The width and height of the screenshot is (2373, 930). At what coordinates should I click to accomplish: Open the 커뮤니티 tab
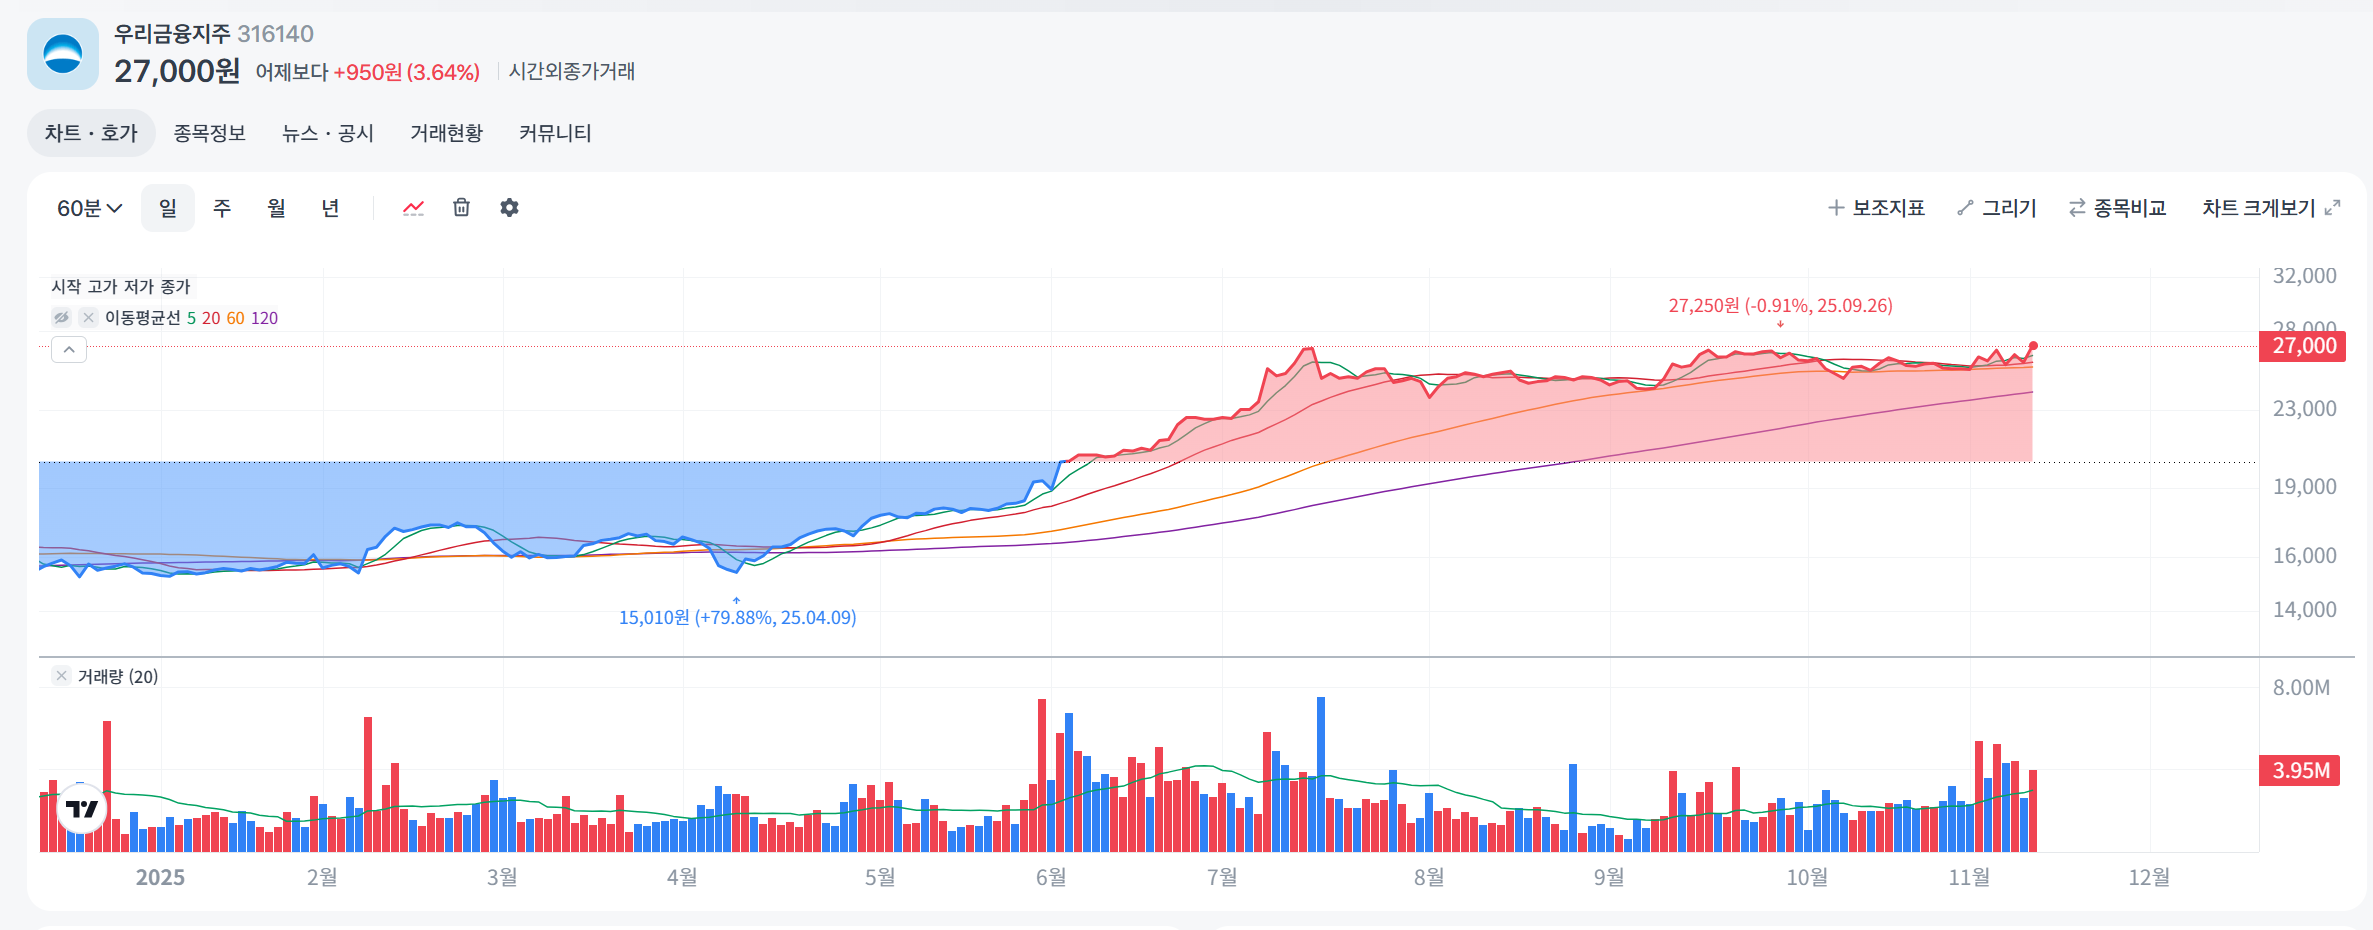pyautogui.click(x=555, y=133)
